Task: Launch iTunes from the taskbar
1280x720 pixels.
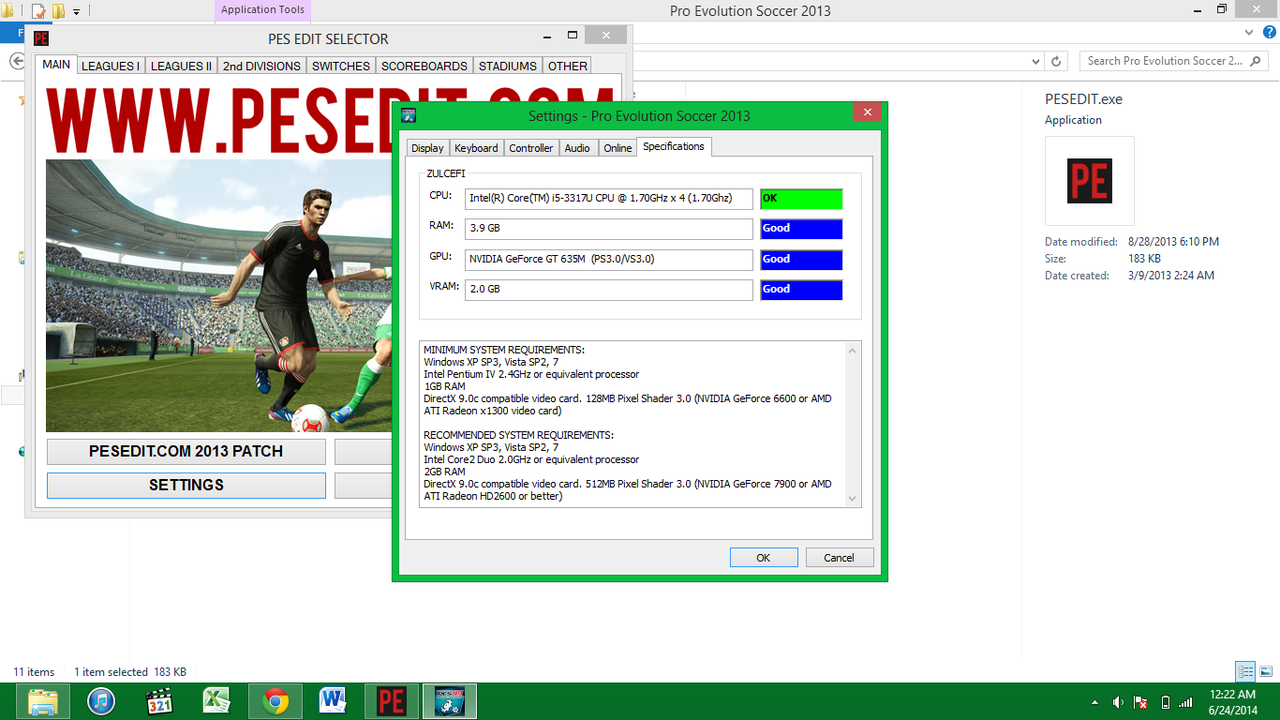Action: tap(101, 701)
